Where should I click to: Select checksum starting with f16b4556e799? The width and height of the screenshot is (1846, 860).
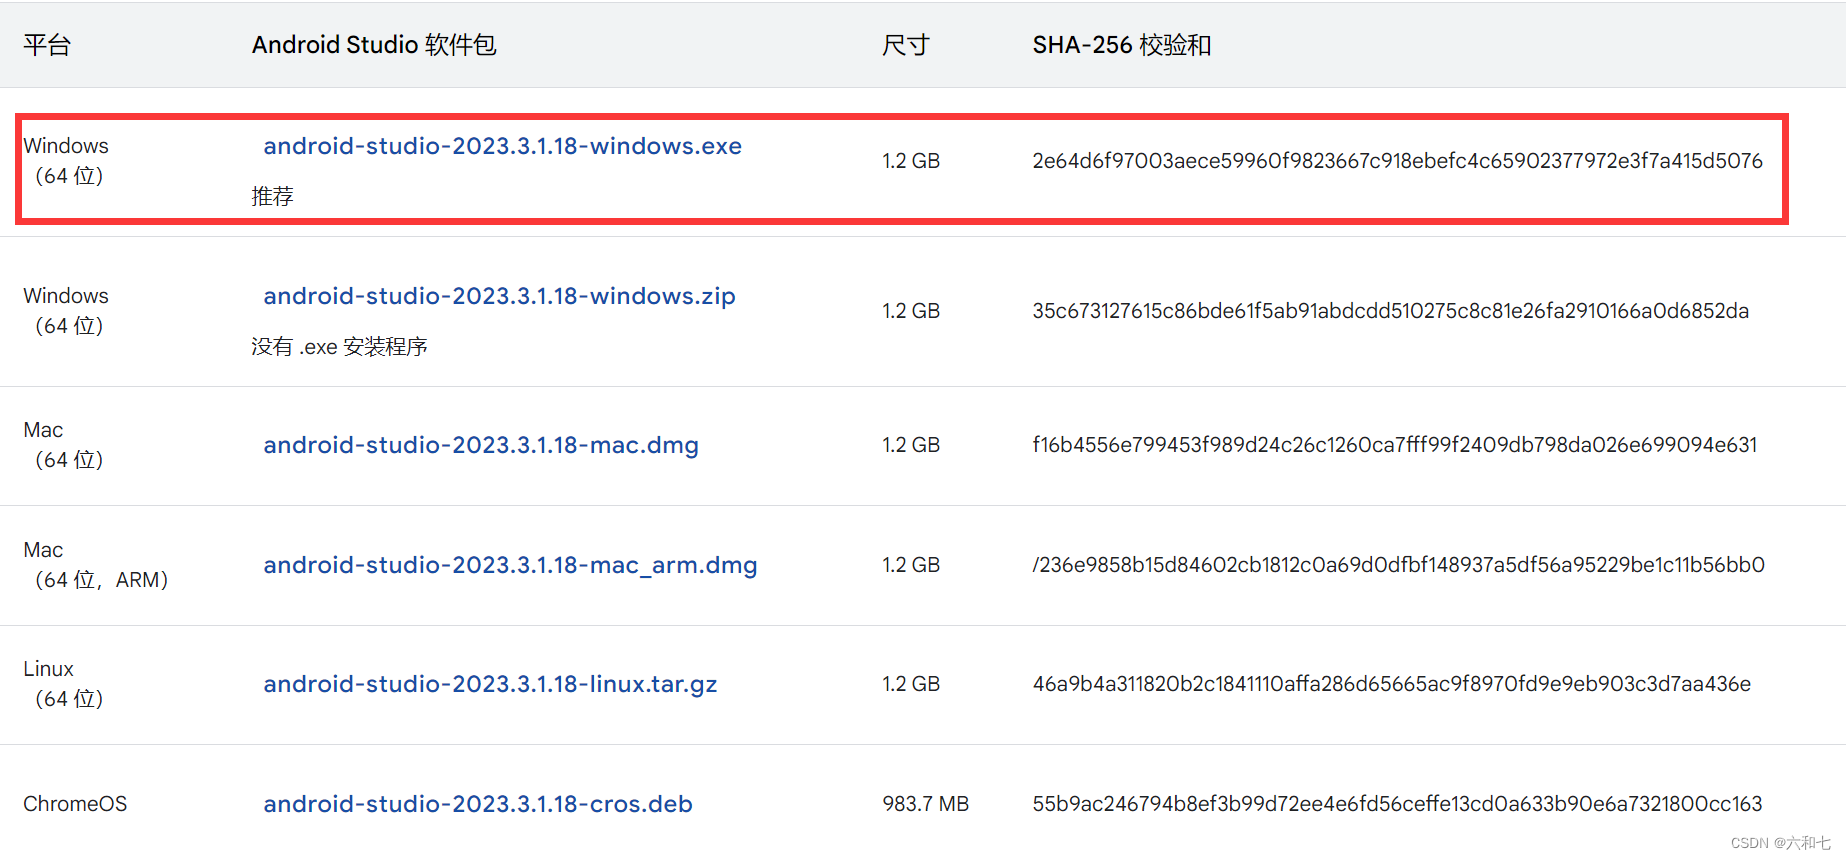1394,445
